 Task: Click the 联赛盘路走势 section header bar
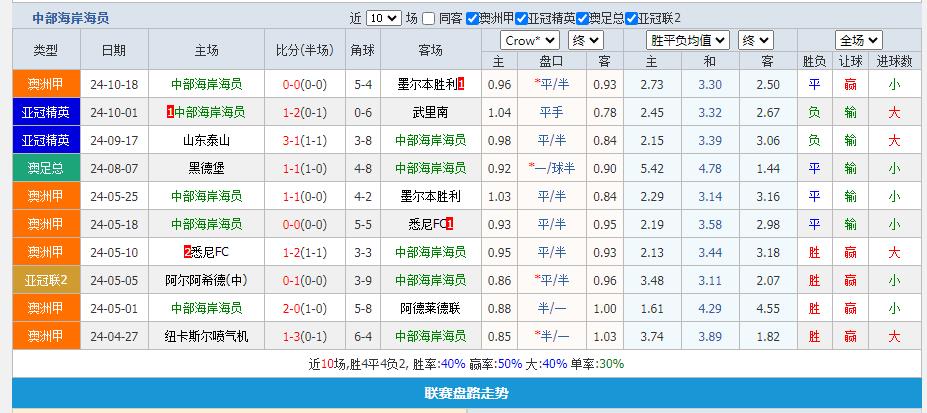pos(466,393)
